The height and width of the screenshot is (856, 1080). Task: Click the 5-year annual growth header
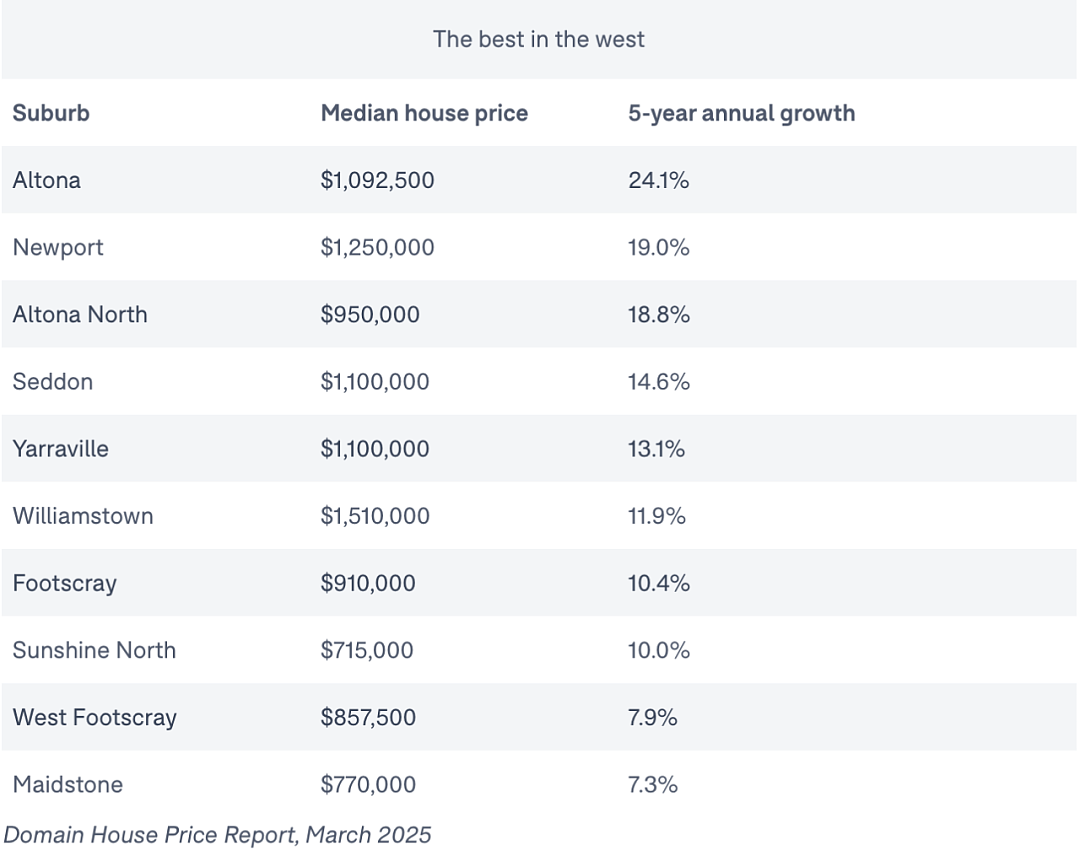[741, 113]
